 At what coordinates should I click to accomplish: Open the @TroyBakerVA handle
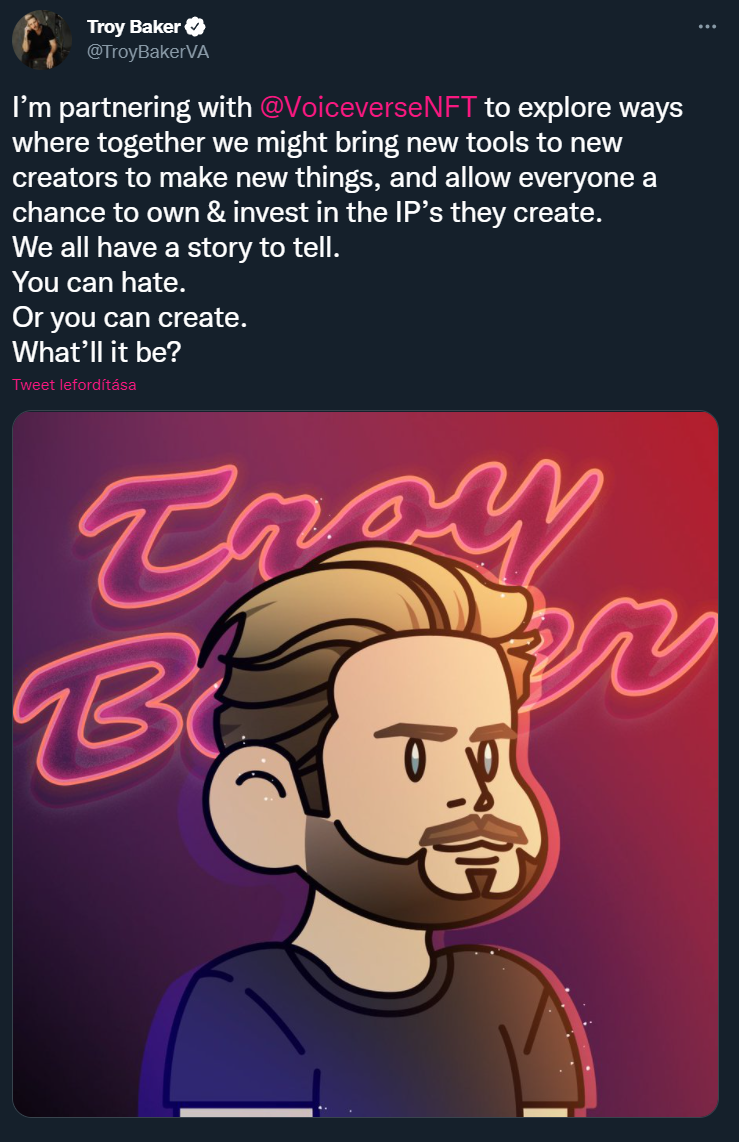pos(148,52)
